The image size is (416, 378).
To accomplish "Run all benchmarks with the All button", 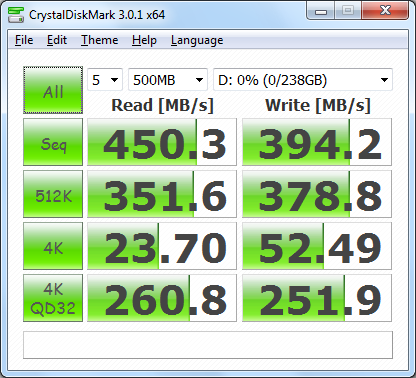I will pos(53,90).
